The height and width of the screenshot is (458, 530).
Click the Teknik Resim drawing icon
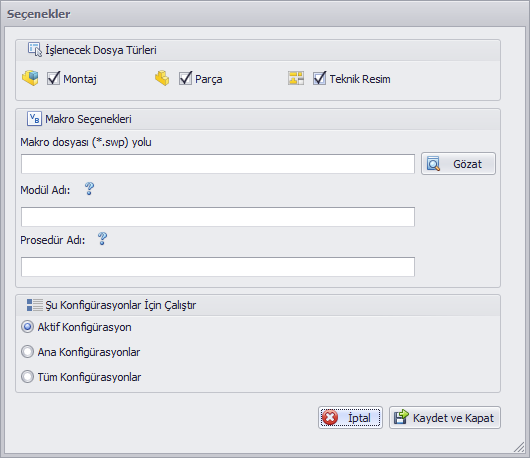pyautogui.click(x=296, y=78)
